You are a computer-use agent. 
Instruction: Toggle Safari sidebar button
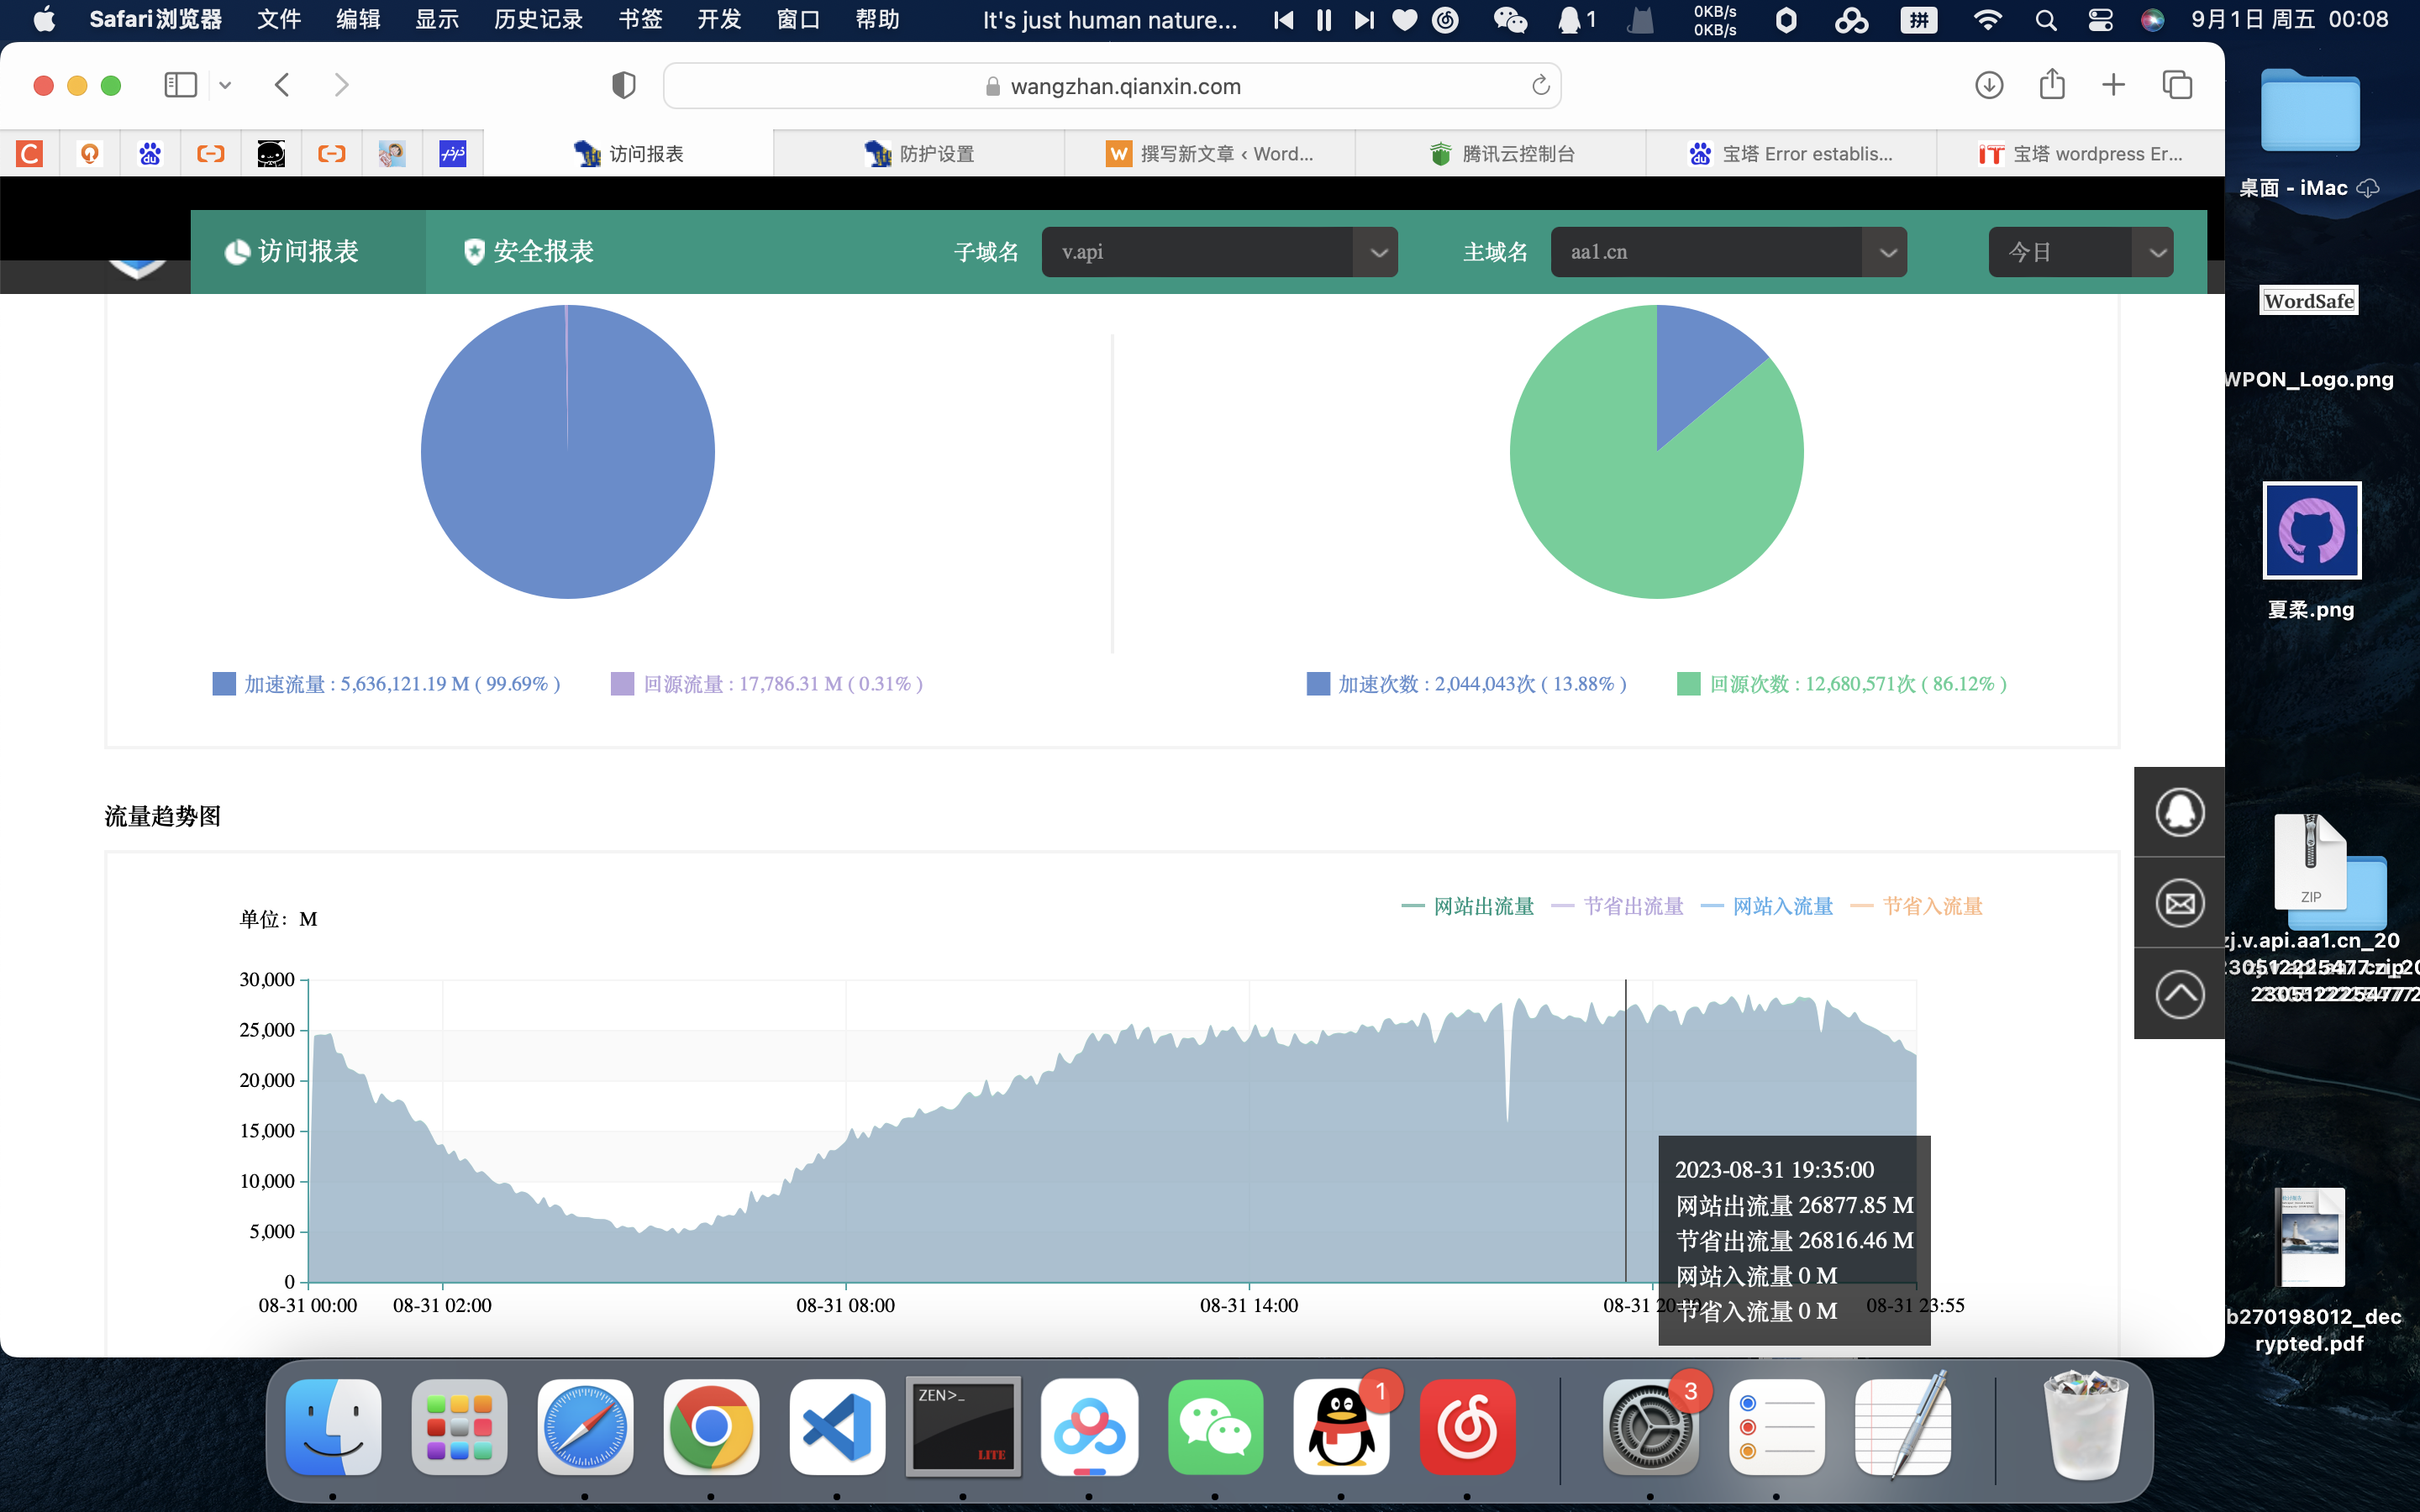(181, 85)
